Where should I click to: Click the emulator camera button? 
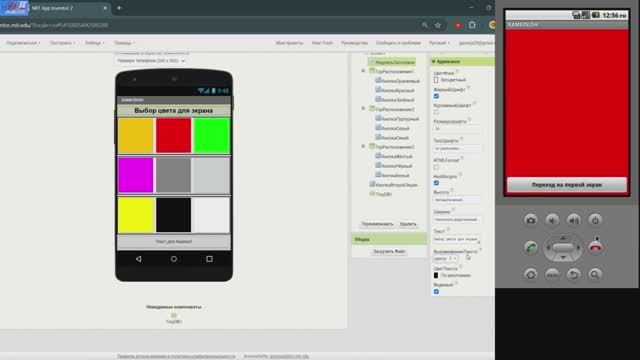pyautogui.click(x=531, y=220)
